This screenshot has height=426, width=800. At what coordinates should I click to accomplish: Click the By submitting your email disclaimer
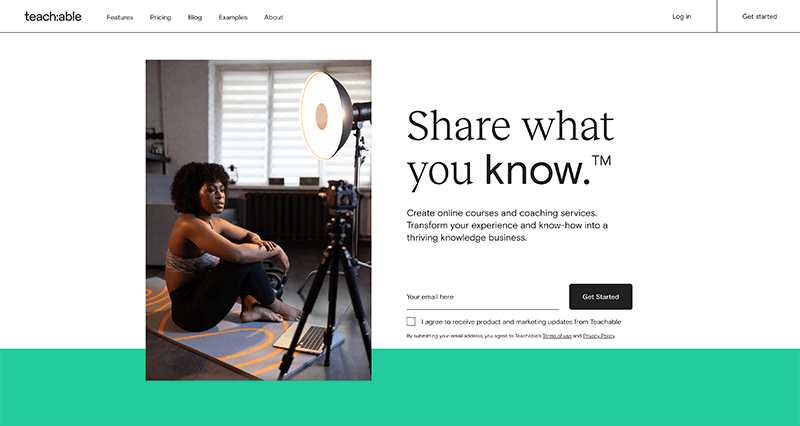click(511, 336)
